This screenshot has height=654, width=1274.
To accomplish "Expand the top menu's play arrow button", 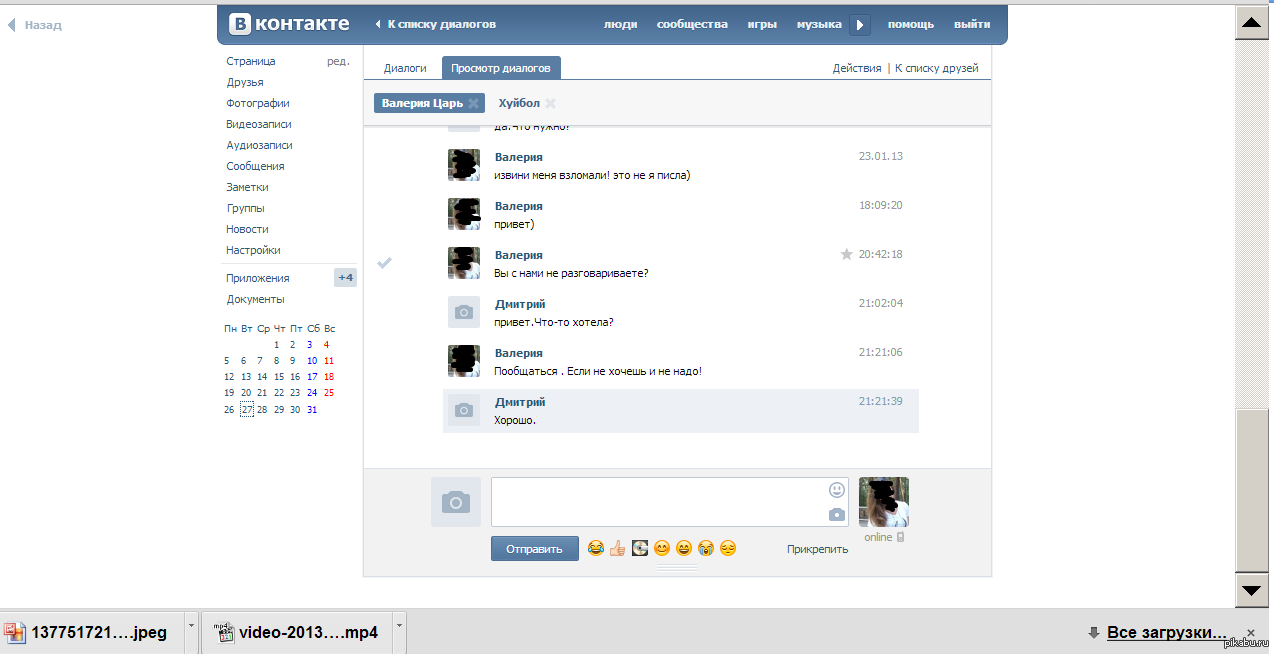I will 860,25.
